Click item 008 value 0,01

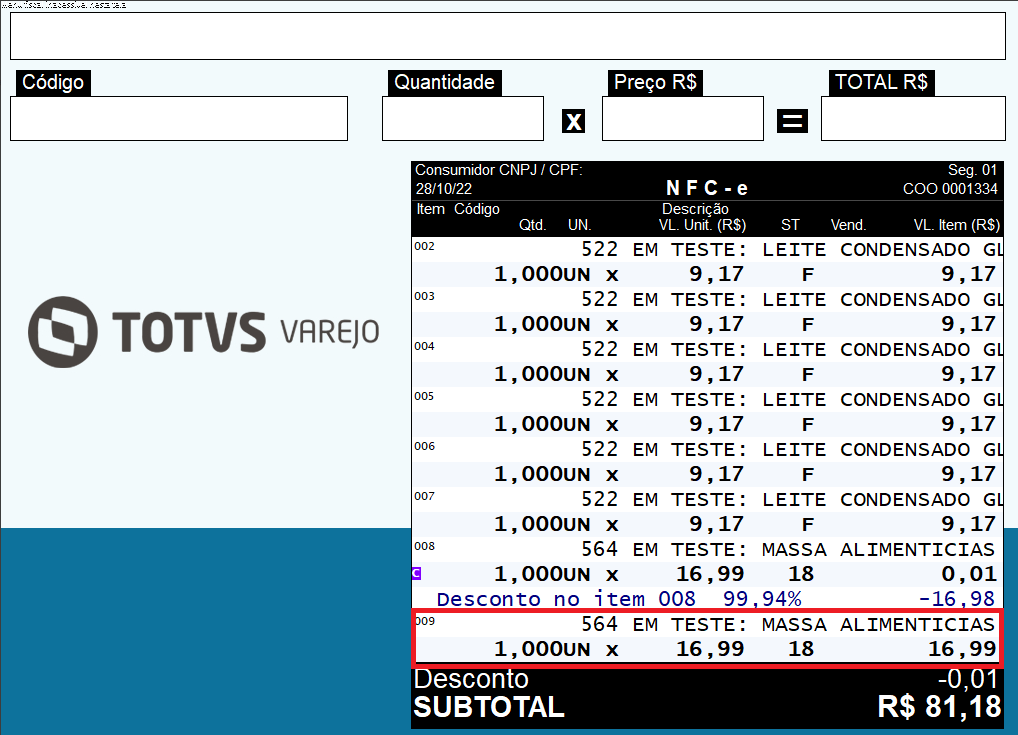tap(969, 574)
